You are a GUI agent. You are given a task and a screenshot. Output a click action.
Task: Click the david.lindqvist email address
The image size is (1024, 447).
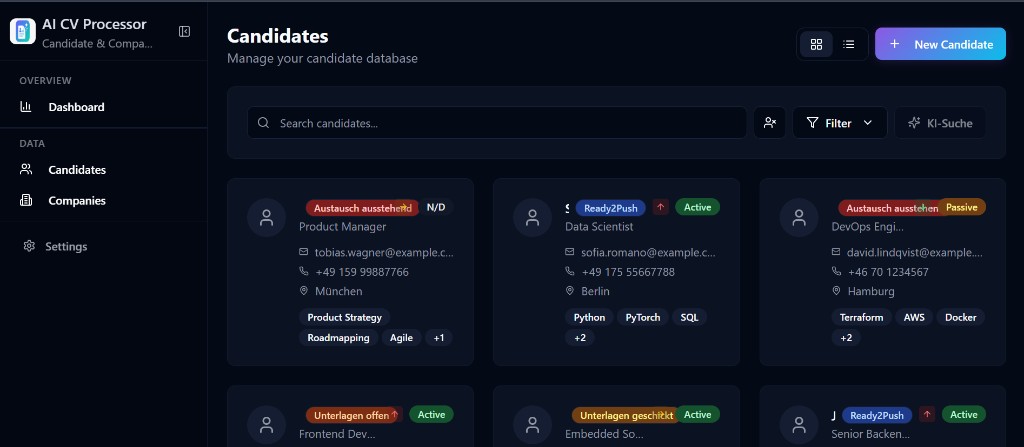pyautogui.click(x=915, y=252)
